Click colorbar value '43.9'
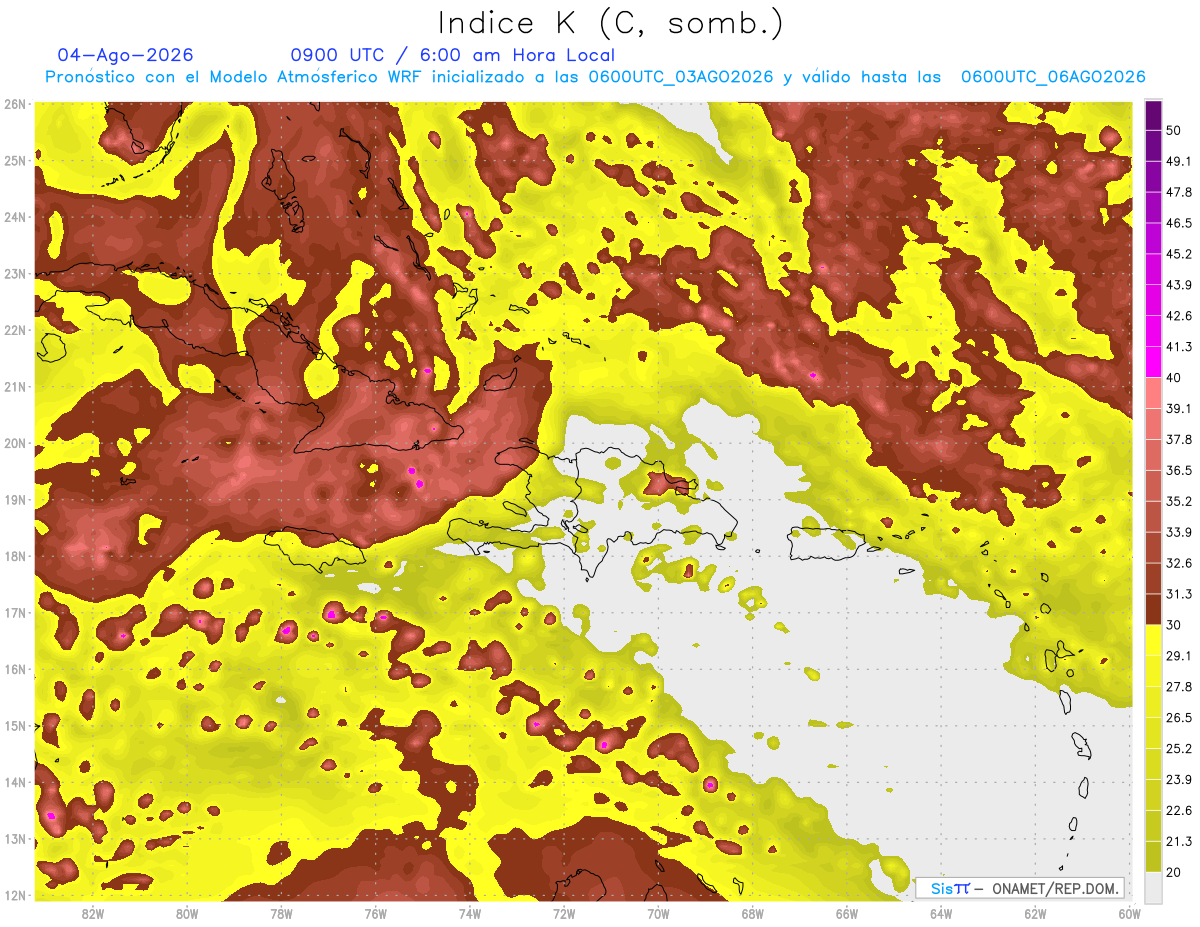 [1178, 285]
